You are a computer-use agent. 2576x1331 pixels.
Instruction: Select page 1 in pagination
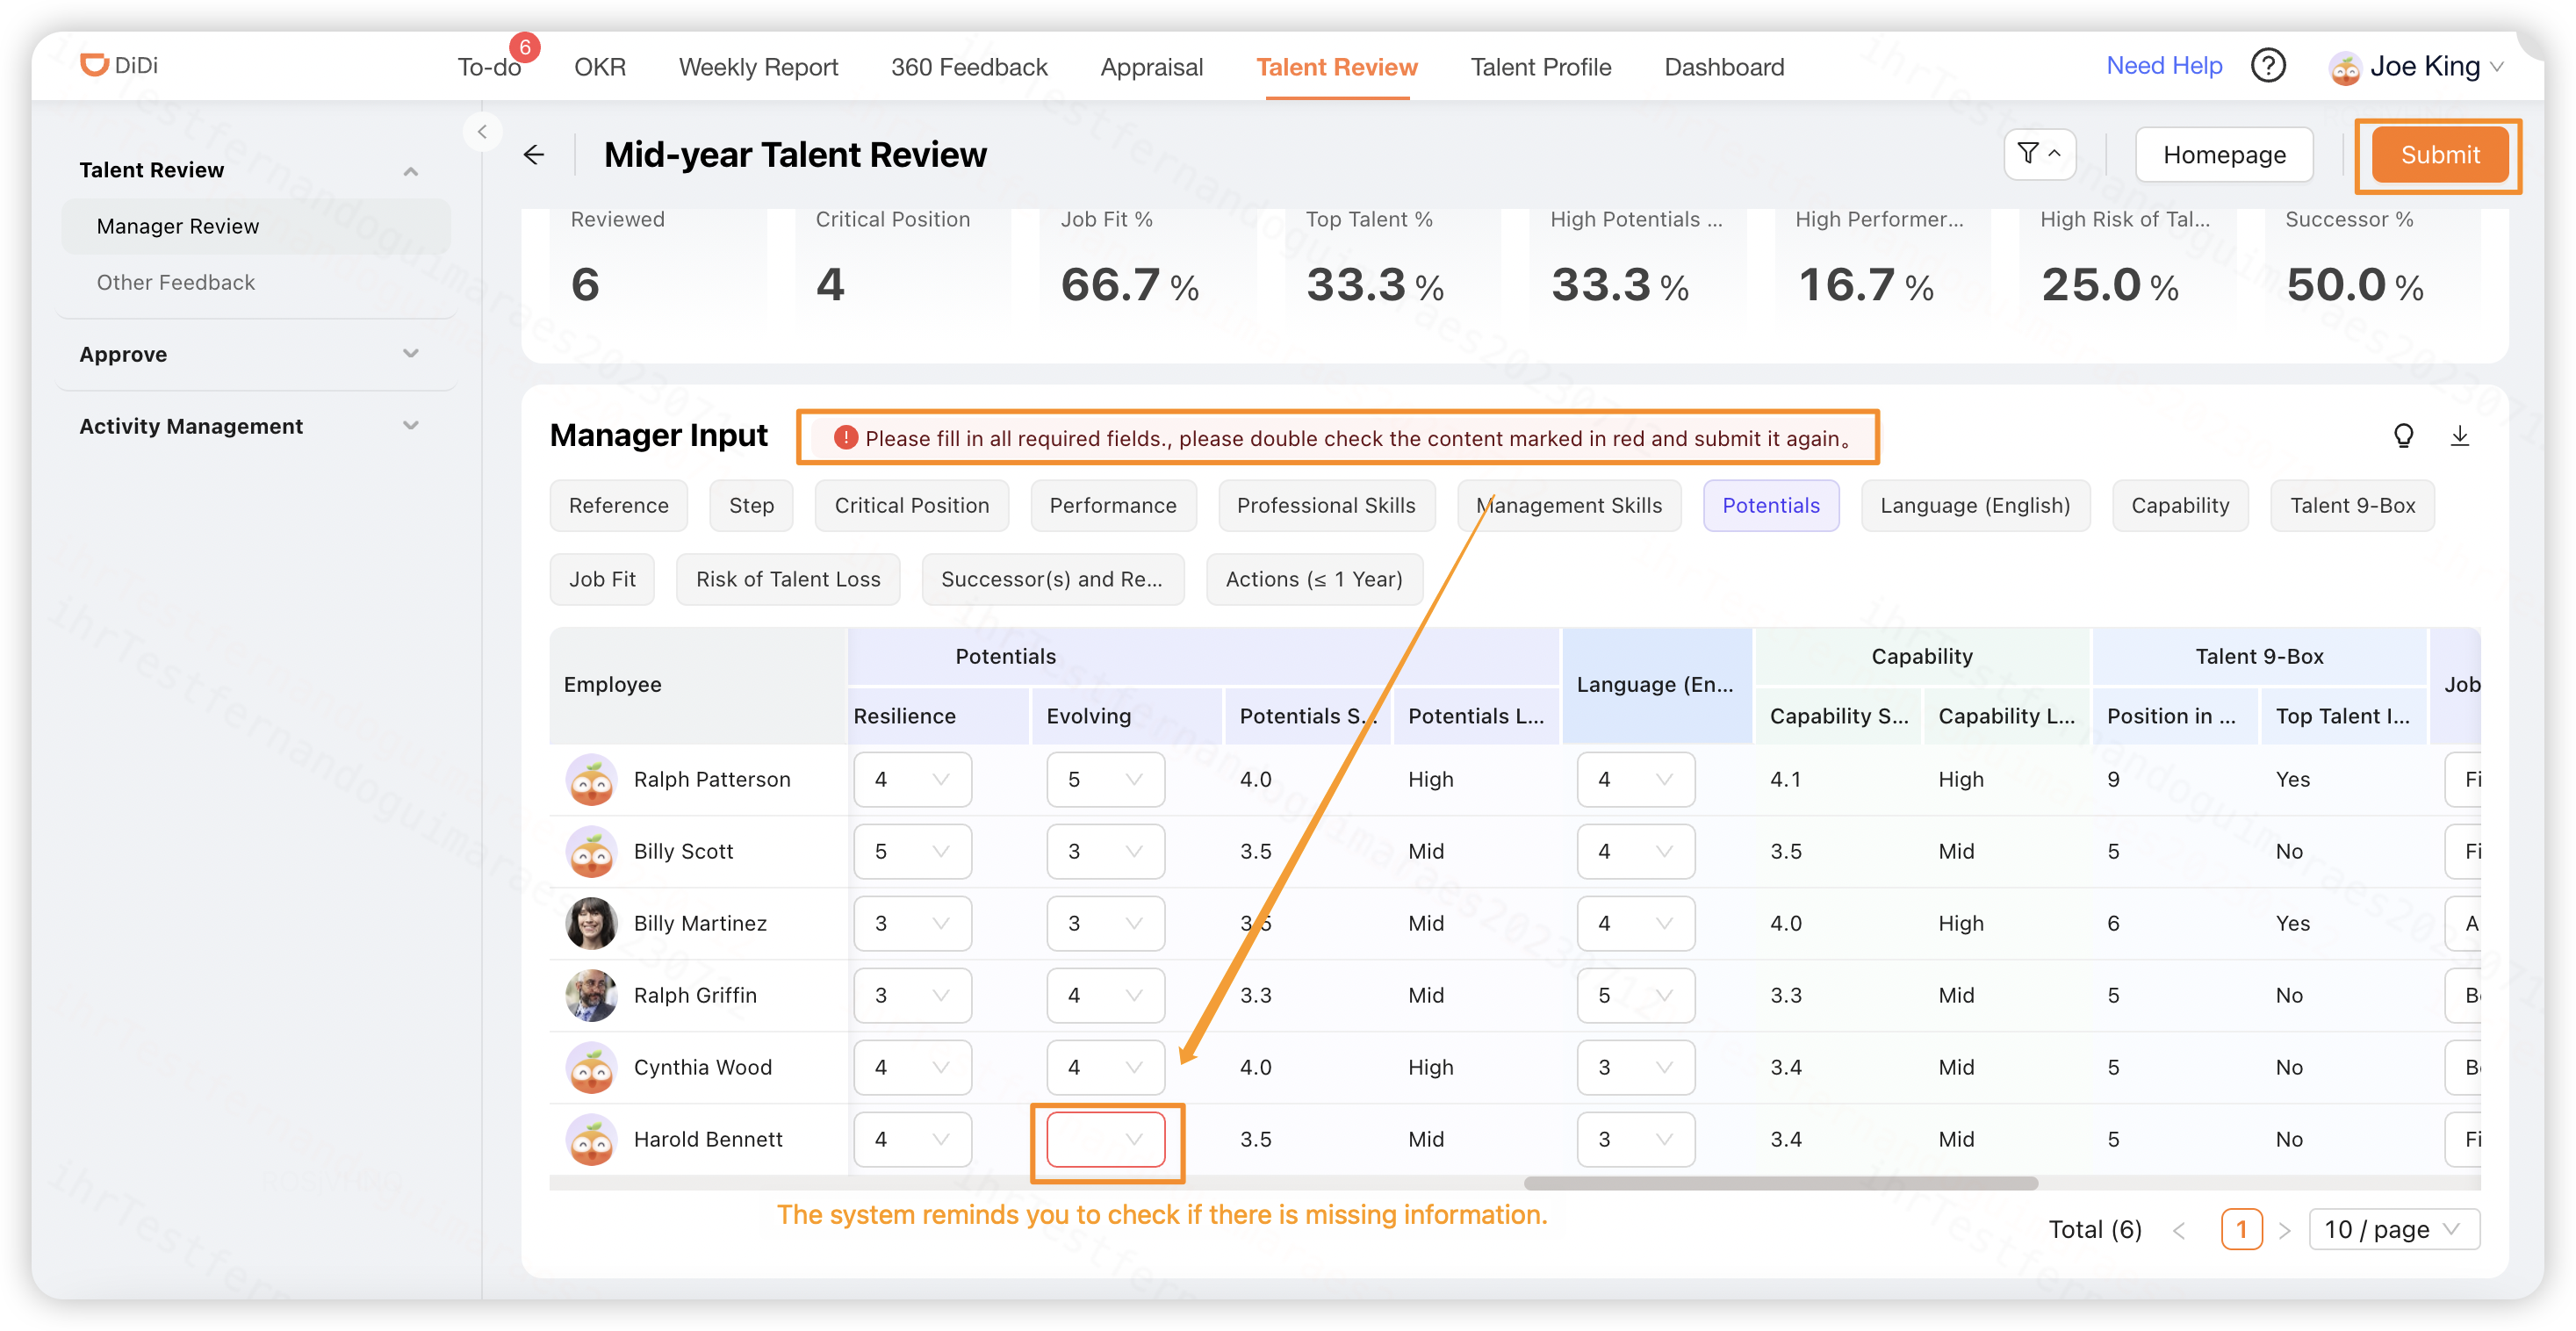pyautogui.click(x=2241, y=1230)
